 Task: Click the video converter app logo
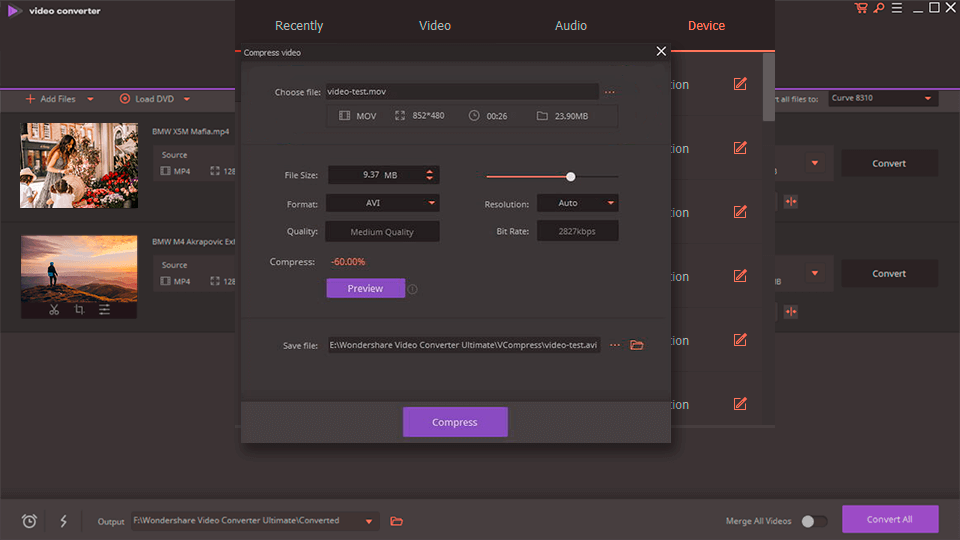(13, 10)
